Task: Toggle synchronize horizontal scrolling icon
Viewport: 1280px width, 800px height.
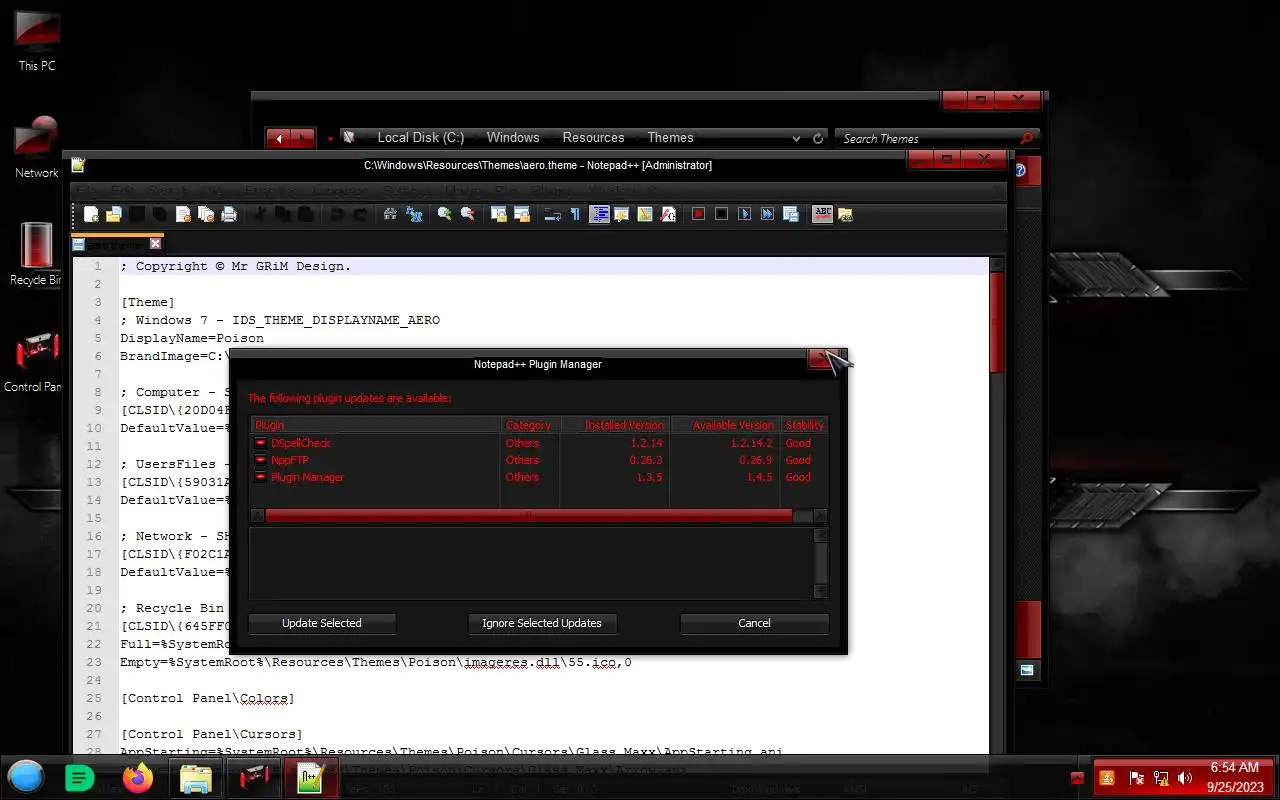Action: coord(521,214)
